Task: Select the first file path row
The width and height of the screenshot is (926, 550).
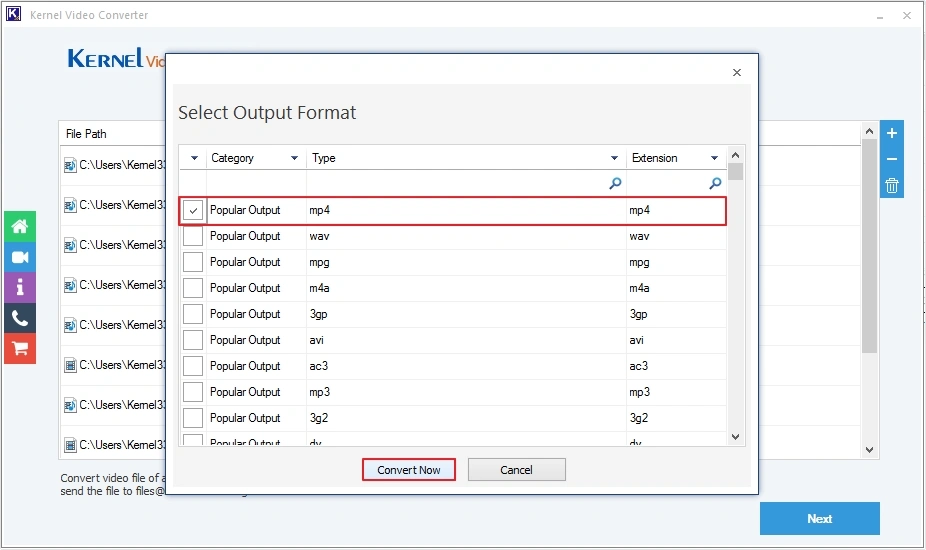Action: (113, 165)
